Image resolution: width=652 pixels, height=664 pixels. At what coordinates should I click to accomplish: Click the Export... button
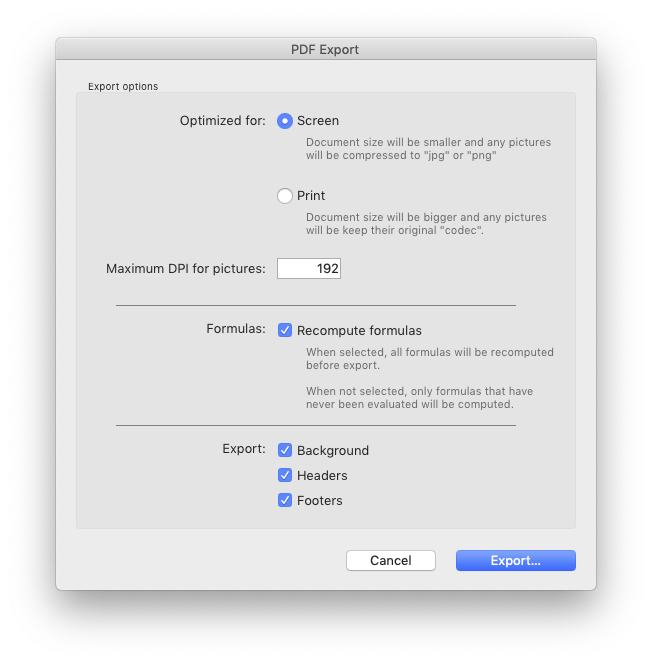click(x=515, y=560)
